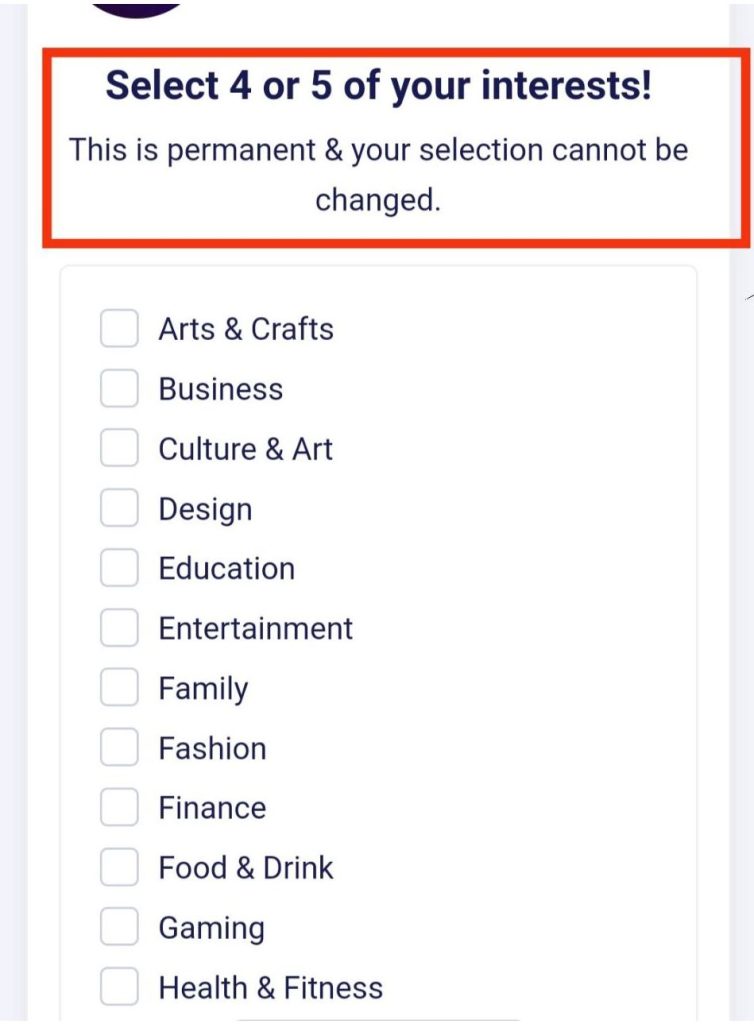This screenshot has height=1024, width=754.
Task: Mark the Education checkbox
Action: pyautogui.click(x=119, y=569)
